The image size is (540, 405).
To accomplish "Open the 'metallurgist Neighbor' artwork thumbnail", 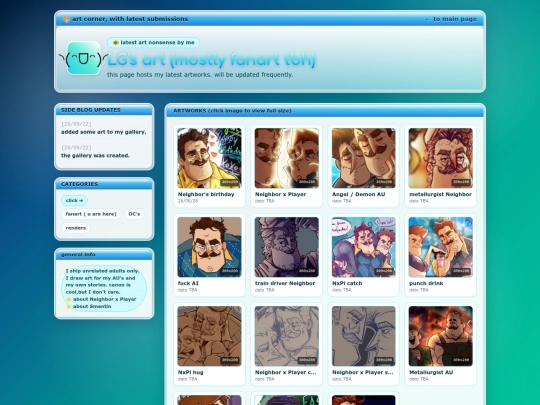I will 440,158.
